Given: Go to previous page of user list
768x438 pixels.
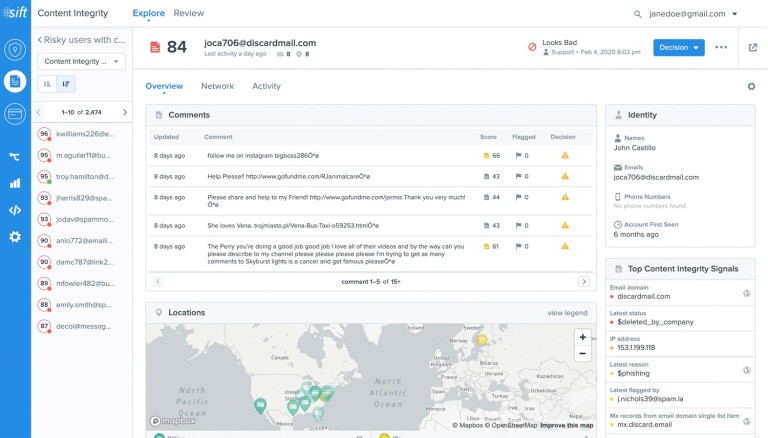Looking at the screenshot, I should pos(39,112).
